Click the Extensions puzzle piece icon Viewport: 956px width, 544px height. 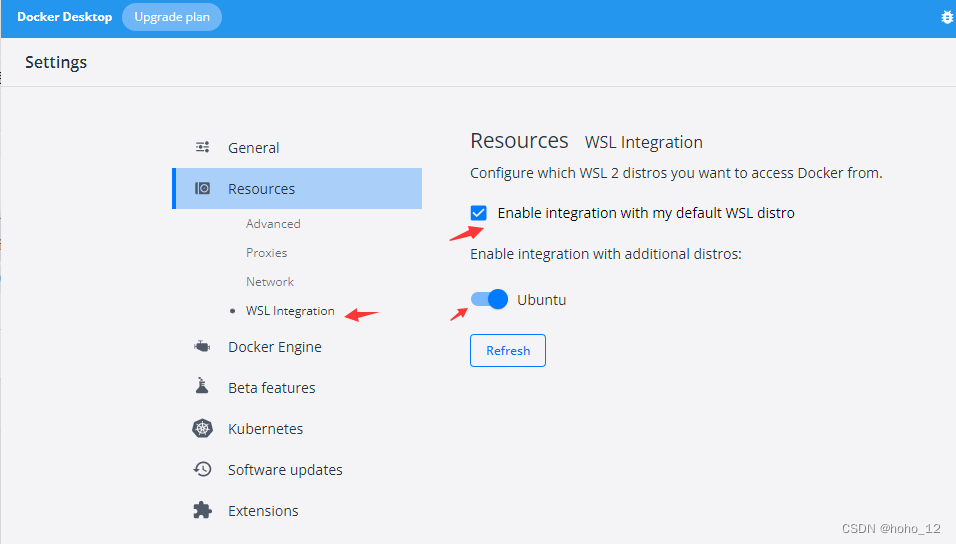pos(202,510)
